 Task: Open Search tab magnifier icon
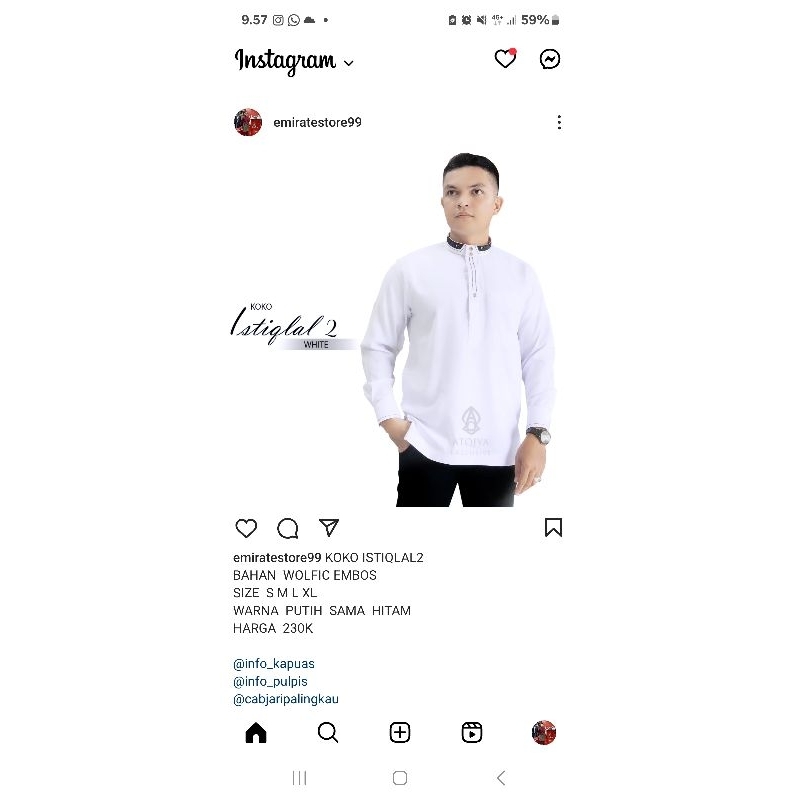pos(328,733)
